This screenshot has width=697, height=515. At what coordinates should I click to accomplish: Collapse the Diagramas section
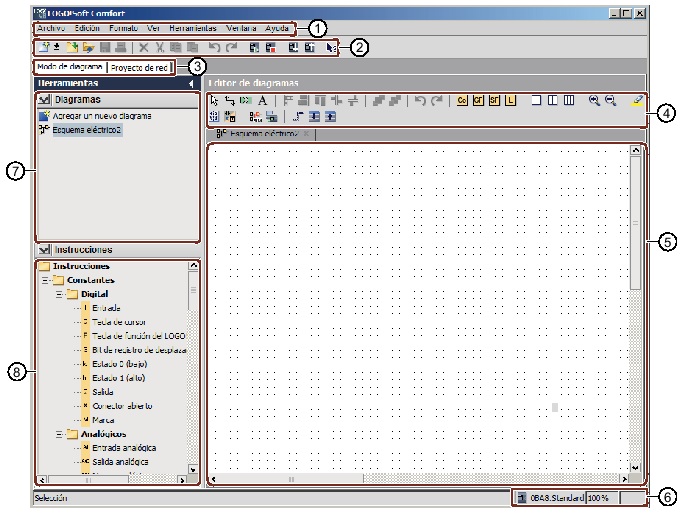44,100
